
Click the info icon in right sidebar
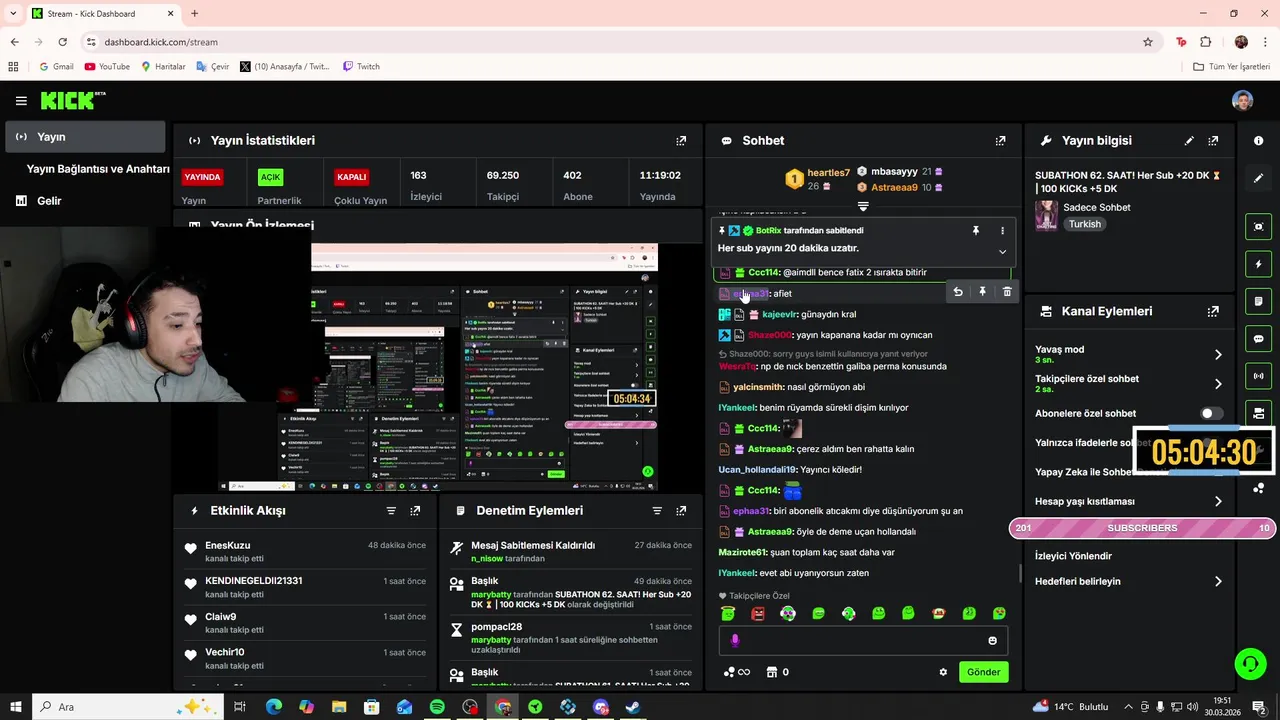(1258, 141)
